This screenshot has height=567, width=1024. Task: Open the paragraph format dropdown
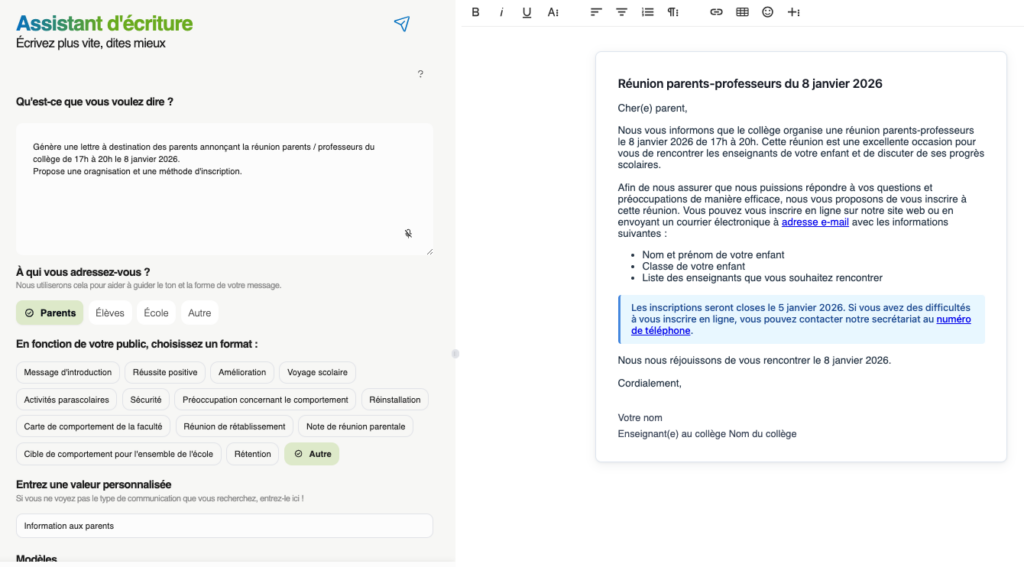pyautogui.click(x=673, y=12)
